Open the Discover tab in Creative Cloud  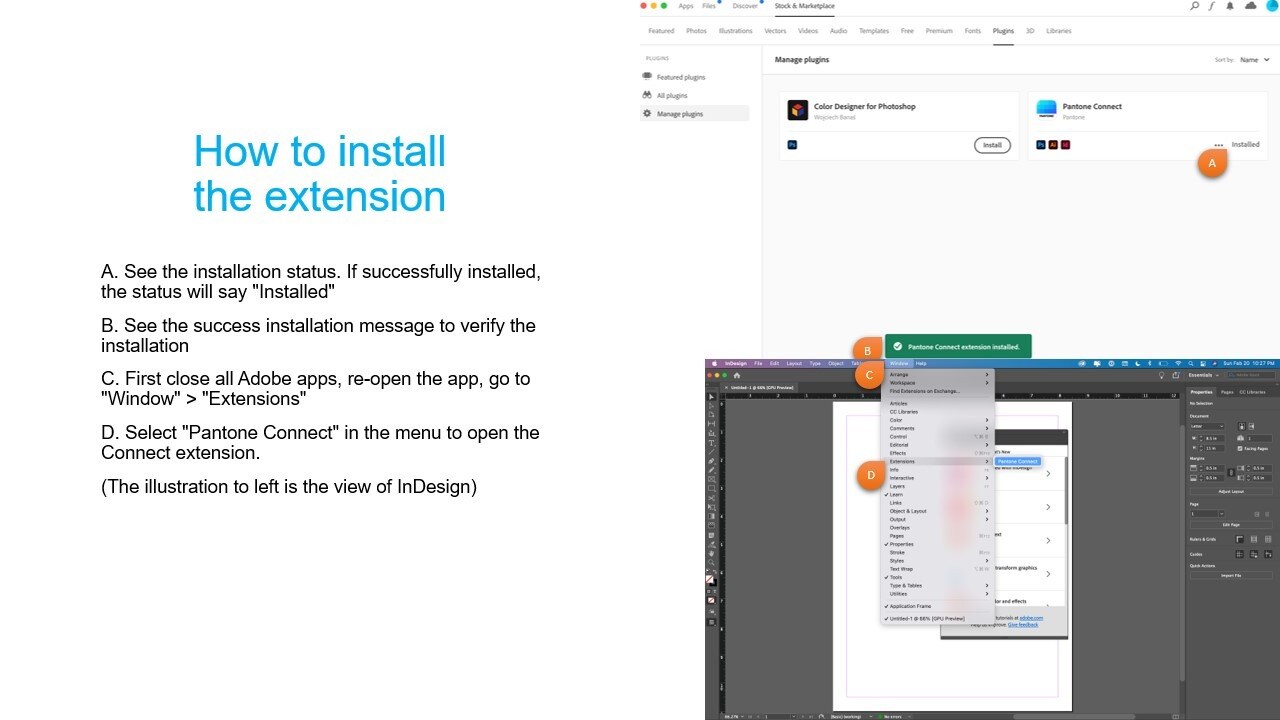pos(745,6)
